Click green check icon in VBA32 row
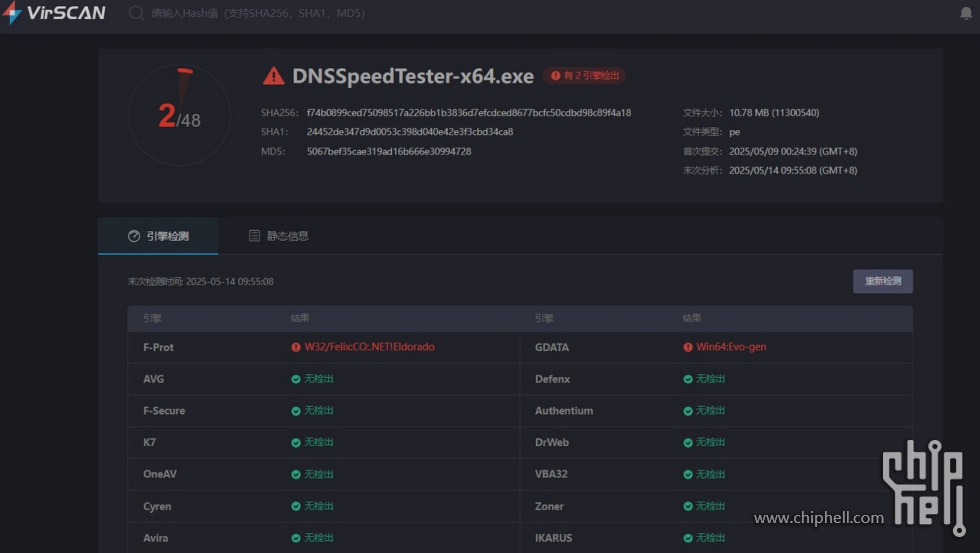 coord(688,474)
